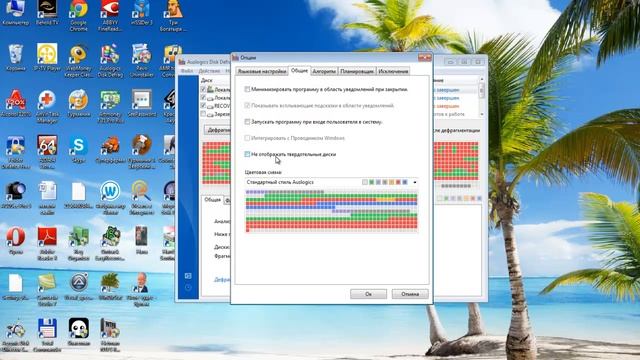The image size is (640, 360).
Task: Check the fourth reserved disk in Disk Defrag
Action: 203,114
